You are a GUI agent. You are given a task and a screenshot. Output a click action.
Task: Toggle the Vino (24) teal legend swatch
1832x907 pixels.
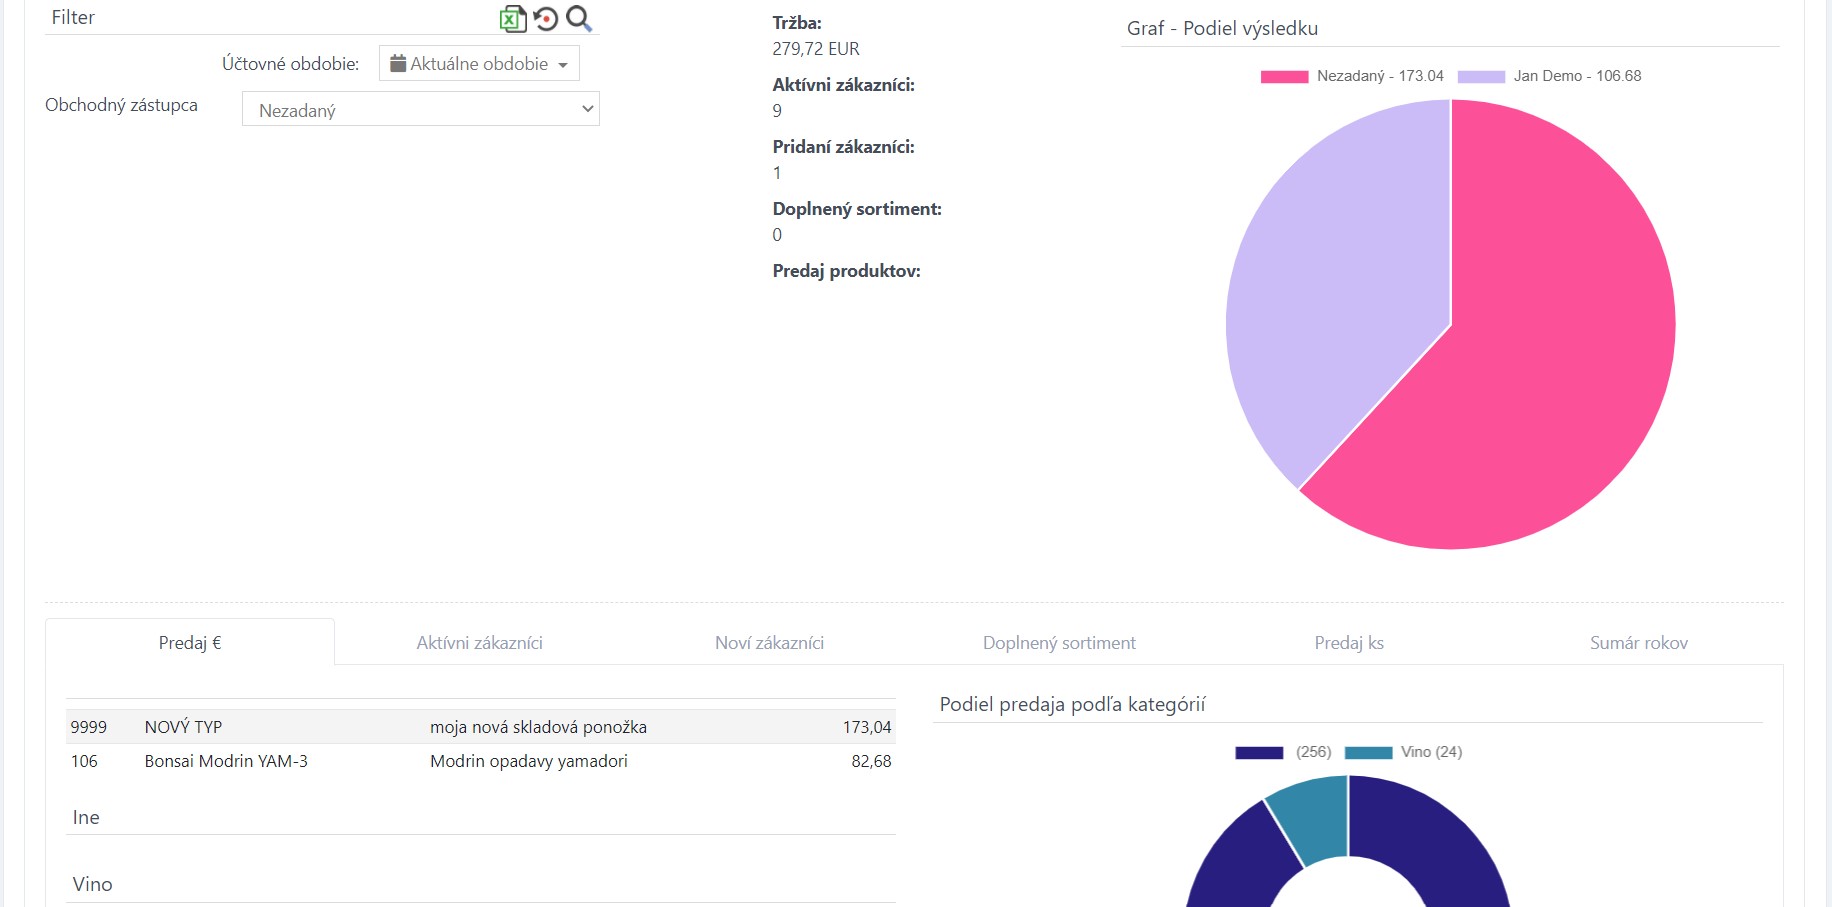[x=1369, y=752]
